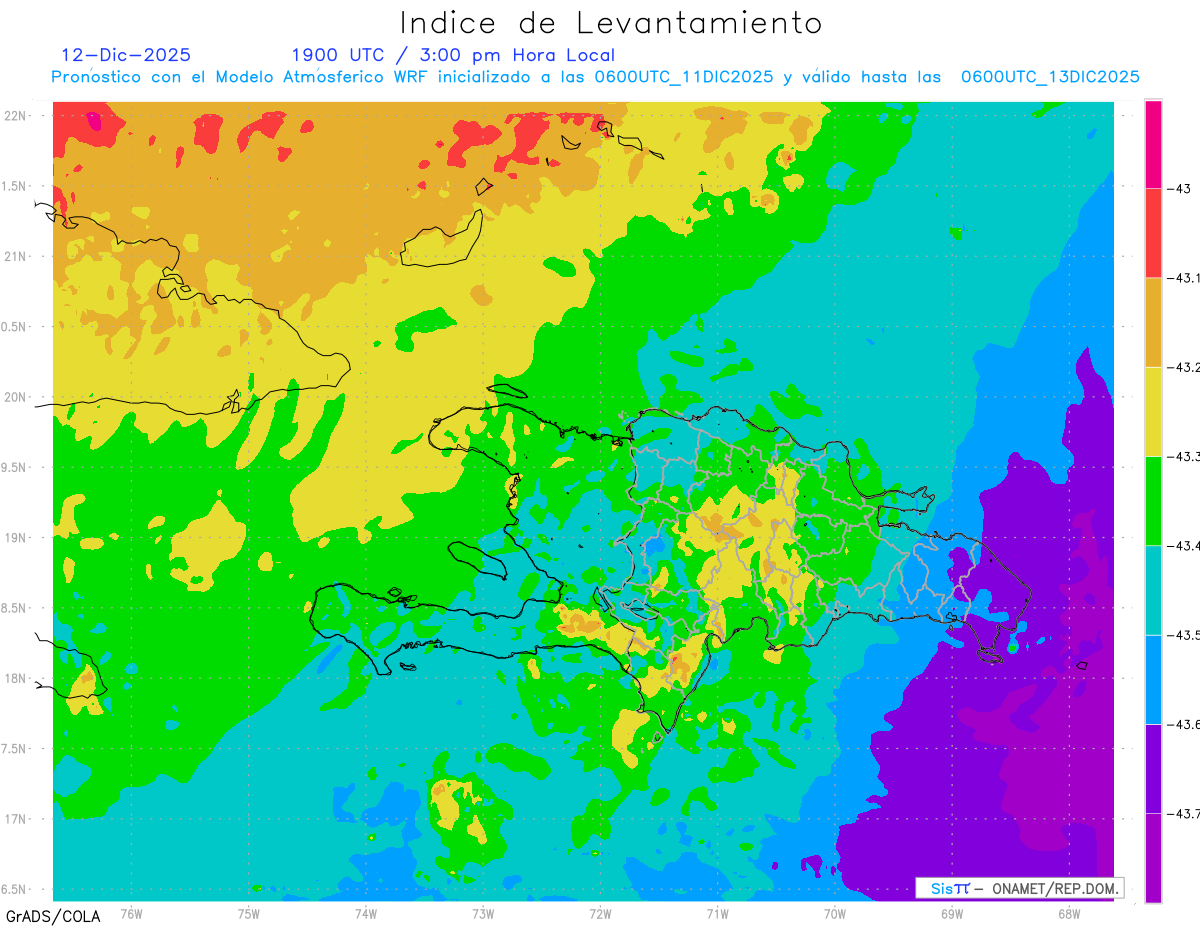Screen dimensions: 1200x927
Task: Click the purple legend swatch below -43.7
Action: [x=1153, y=857]
